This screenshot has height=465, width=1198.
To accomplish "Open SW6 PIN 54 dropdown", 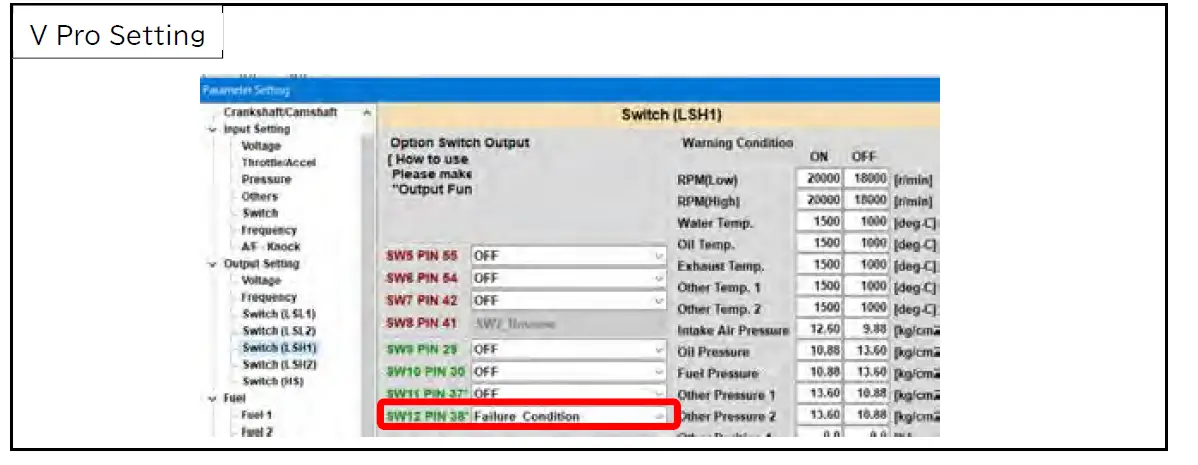I will tap(568, 278).
